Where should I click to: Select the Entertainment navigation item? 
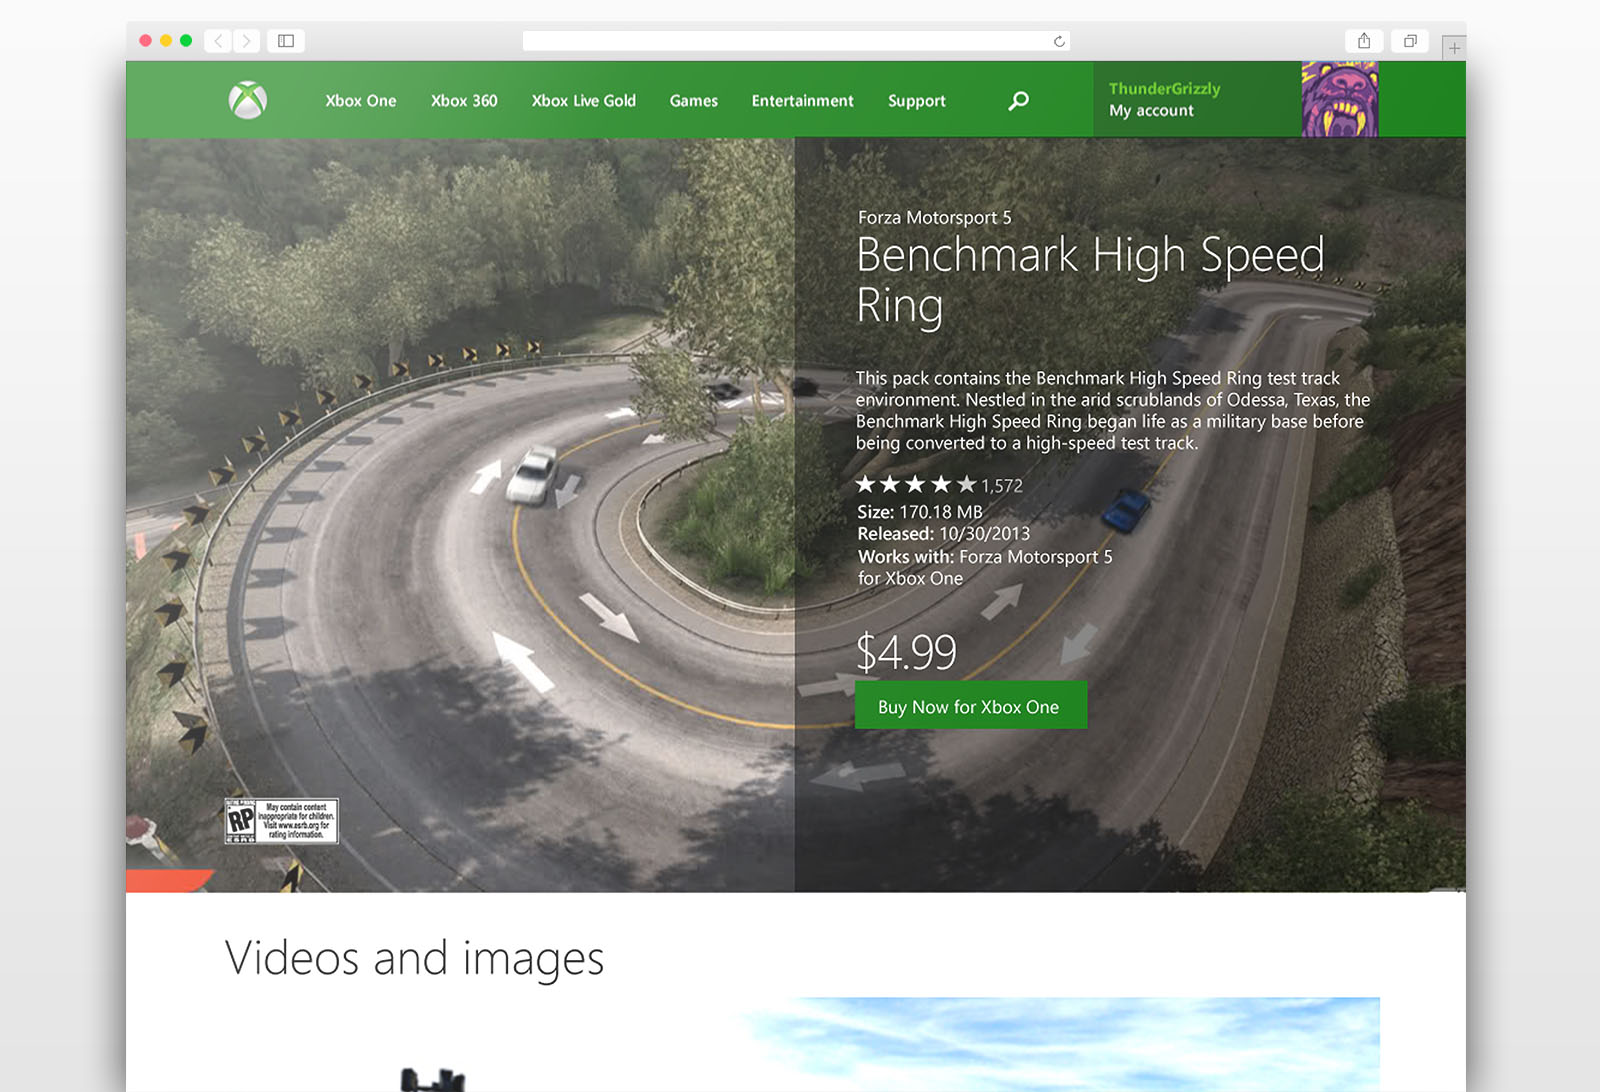[802, 101]
